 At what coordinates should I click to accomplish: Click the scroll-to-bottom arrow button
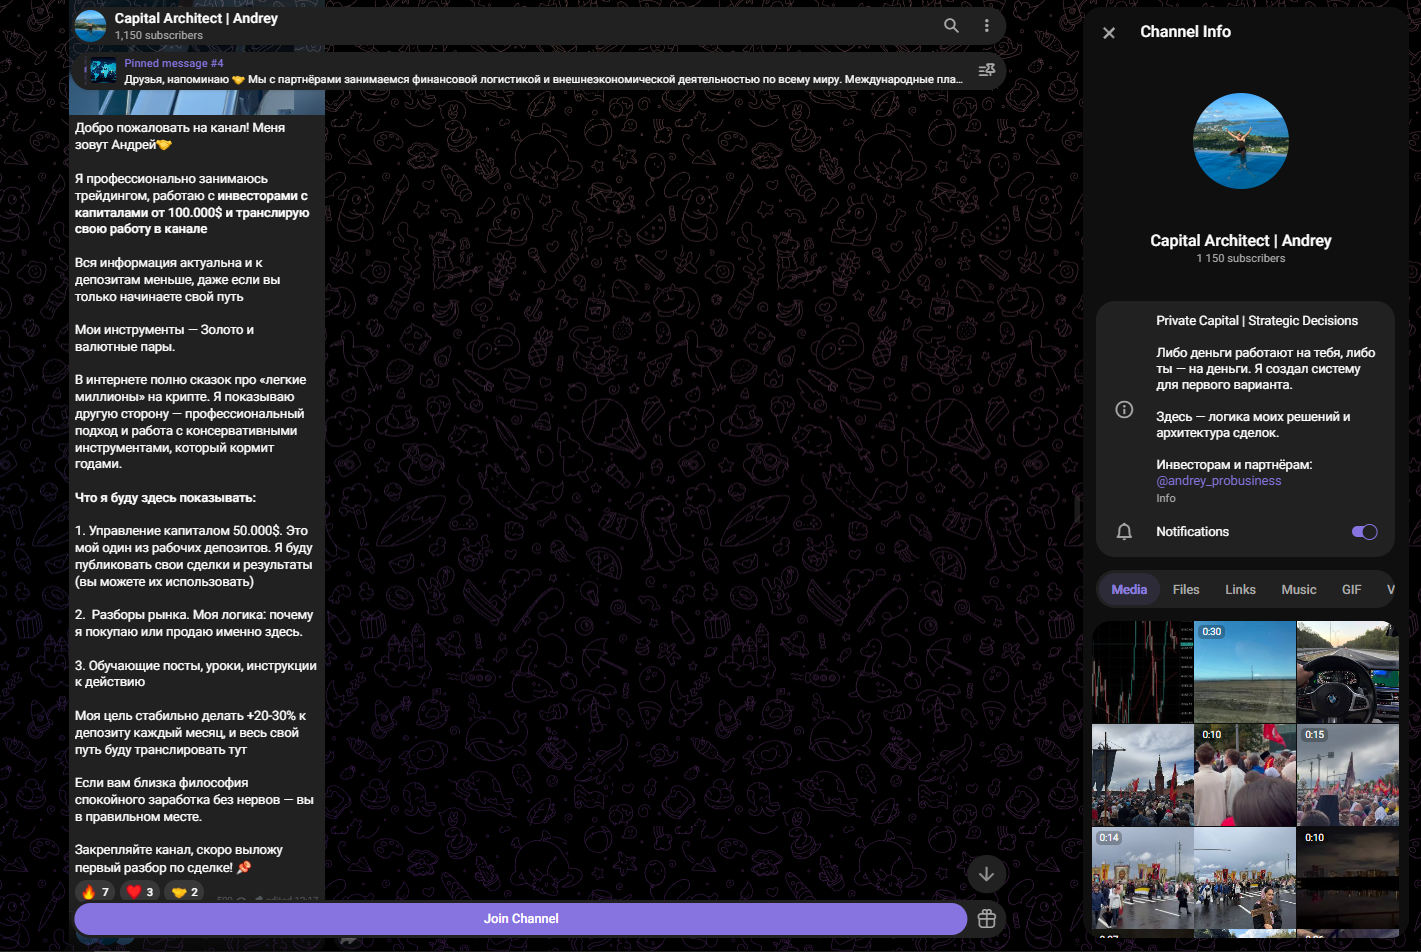[986, 874]
